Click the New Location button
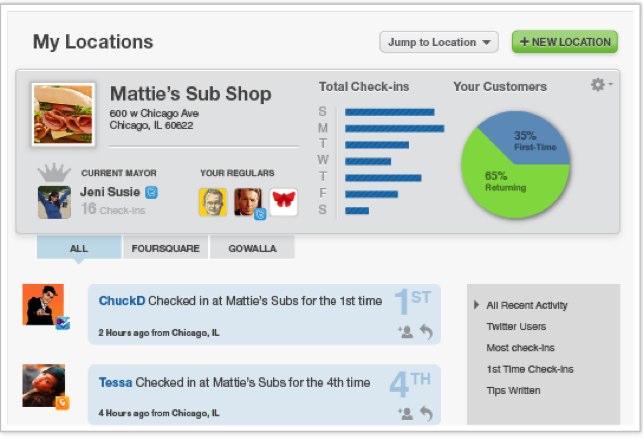The width and height of the screenshot is (643, 446). click(564, 42)
